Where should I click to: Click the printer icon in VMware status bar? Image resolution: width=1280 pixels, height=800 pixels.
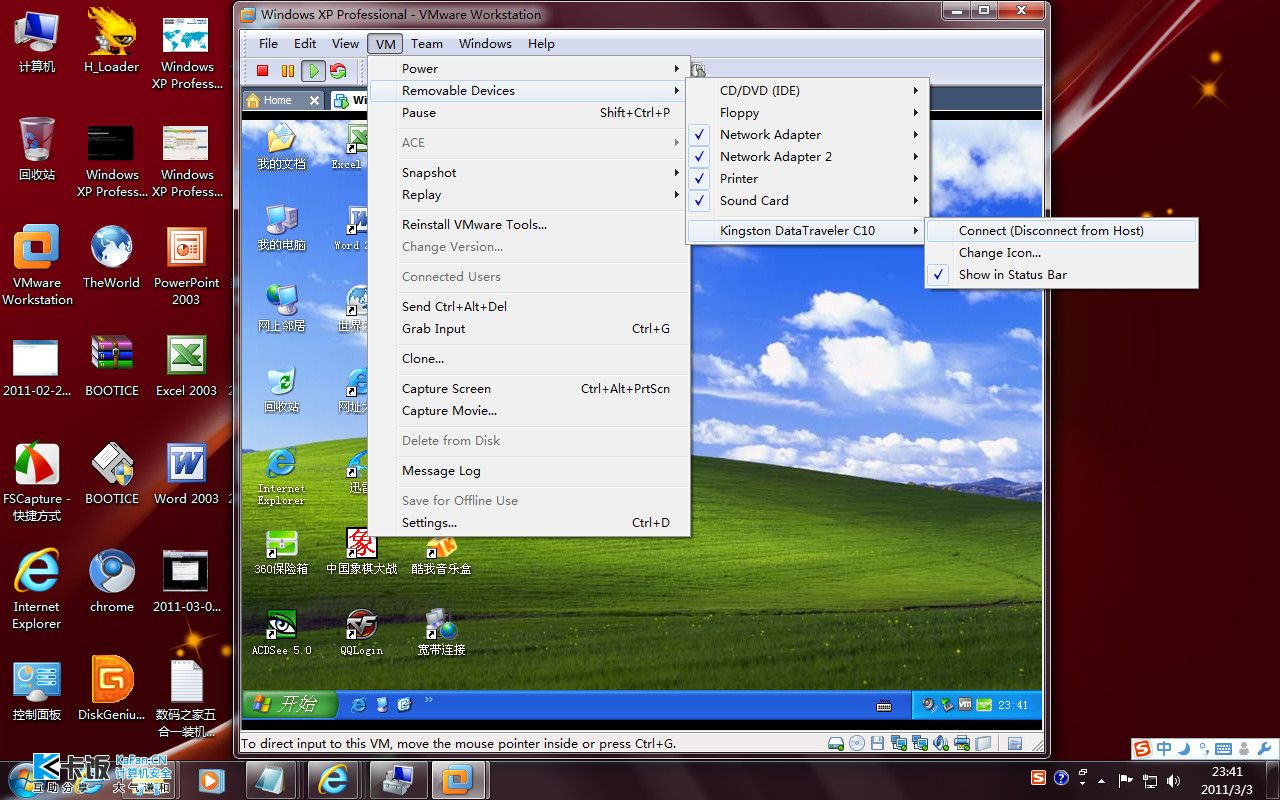coord(962,744)
